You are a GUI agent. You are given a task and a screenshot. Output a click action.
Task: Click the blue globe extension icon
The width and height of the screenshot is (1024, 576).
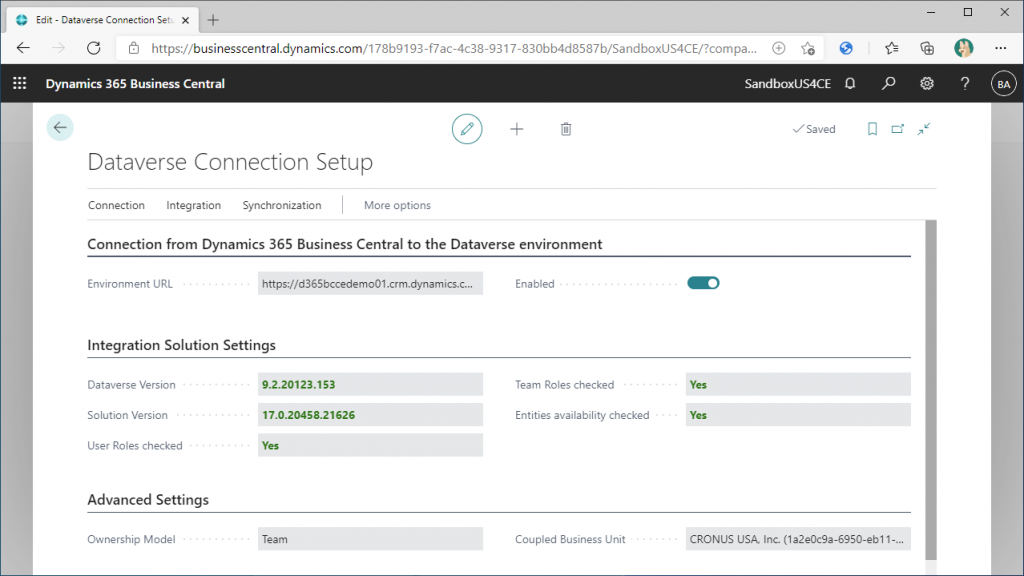tap(846, 48)
